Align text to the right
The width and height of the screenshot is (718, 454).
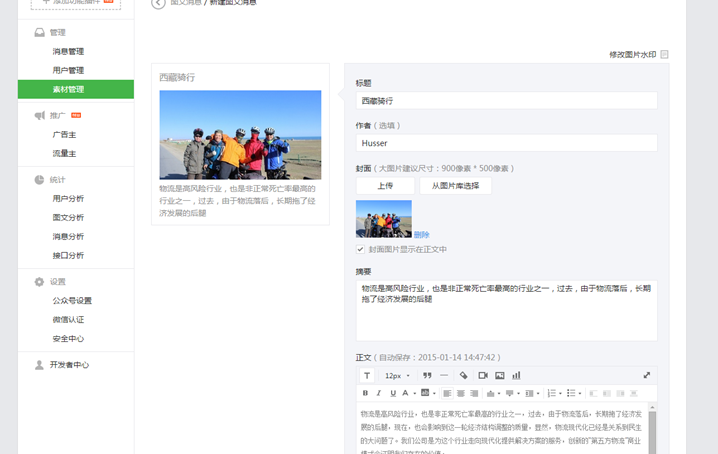click(474, 393)
